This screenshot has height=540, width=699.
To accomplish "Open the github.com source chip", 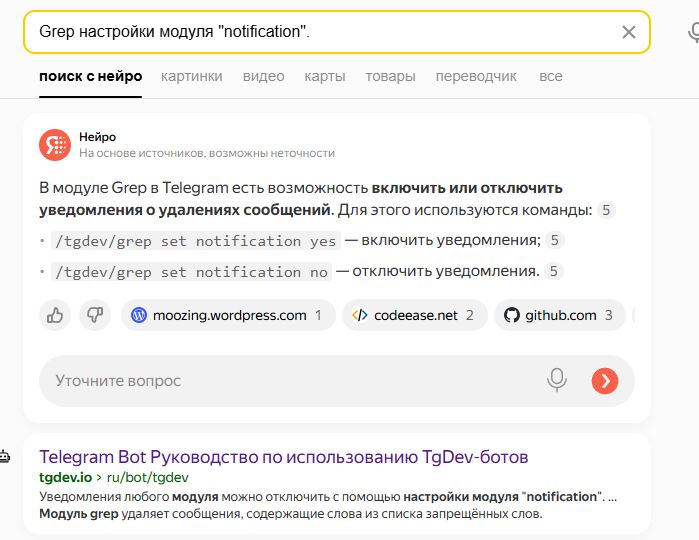I will 558,315.
